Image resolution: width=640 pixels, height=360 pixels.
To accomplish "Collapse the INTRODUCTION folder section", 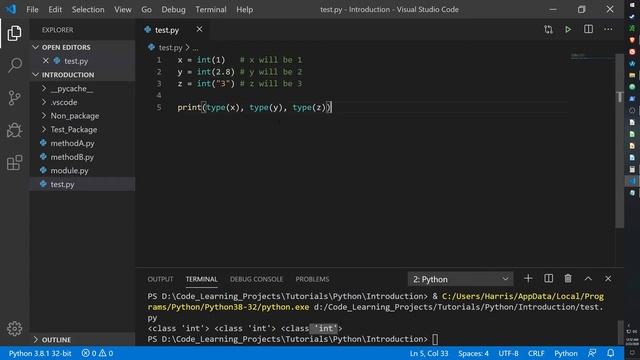I will [82, 75].
